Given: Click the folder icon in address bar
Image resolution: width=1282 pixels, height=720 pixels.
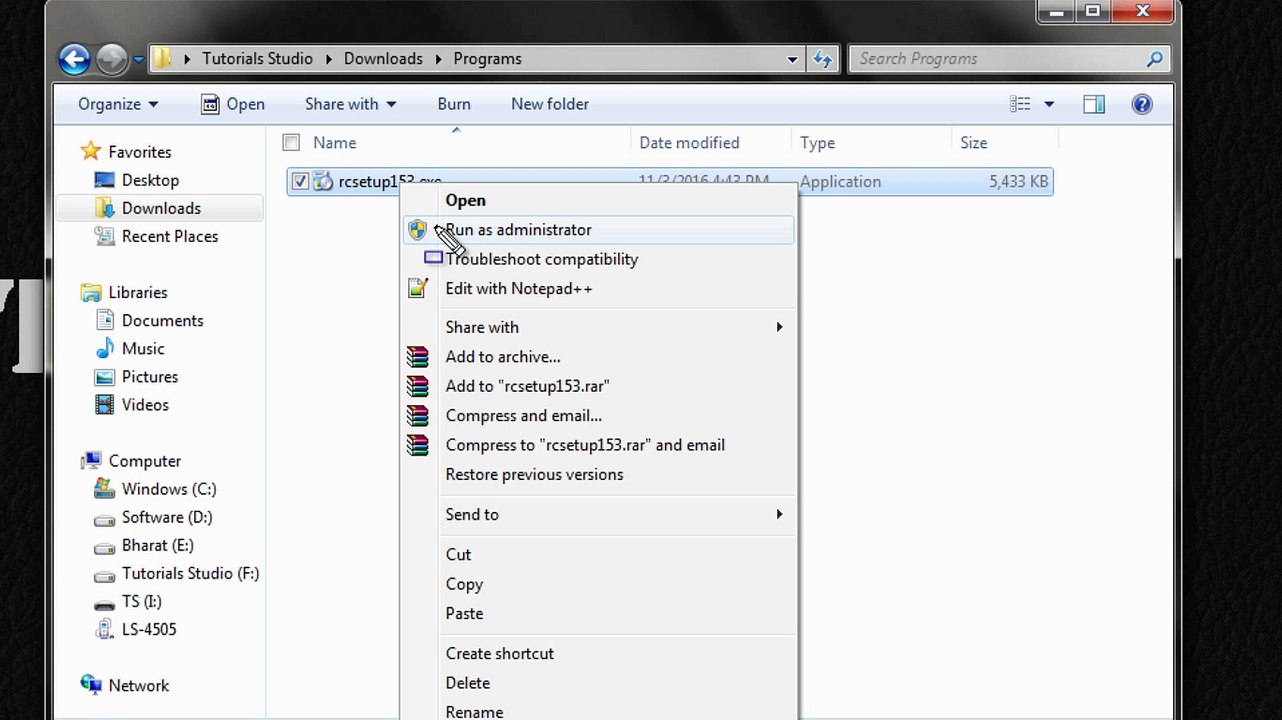Looking at the screenshot, I should (x=163, y=59).
